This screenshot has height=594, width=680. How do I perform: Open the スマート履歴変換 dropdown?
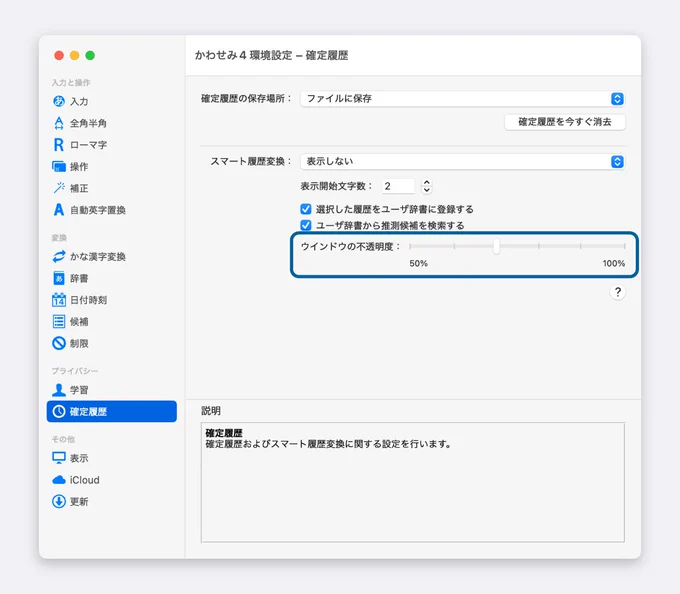[x=463, y=161]
